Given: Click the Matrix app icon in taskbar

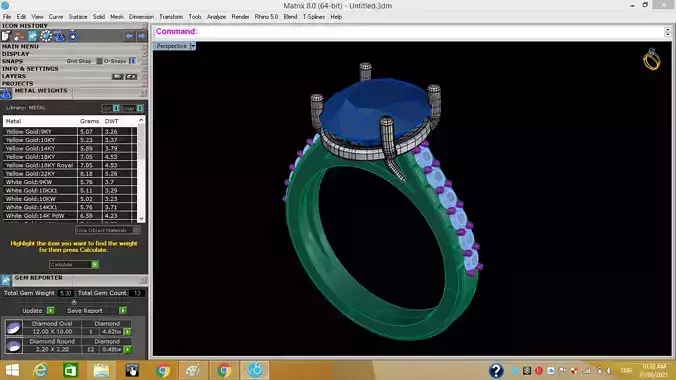Looking at the screenshot, I should pos(255,371).
